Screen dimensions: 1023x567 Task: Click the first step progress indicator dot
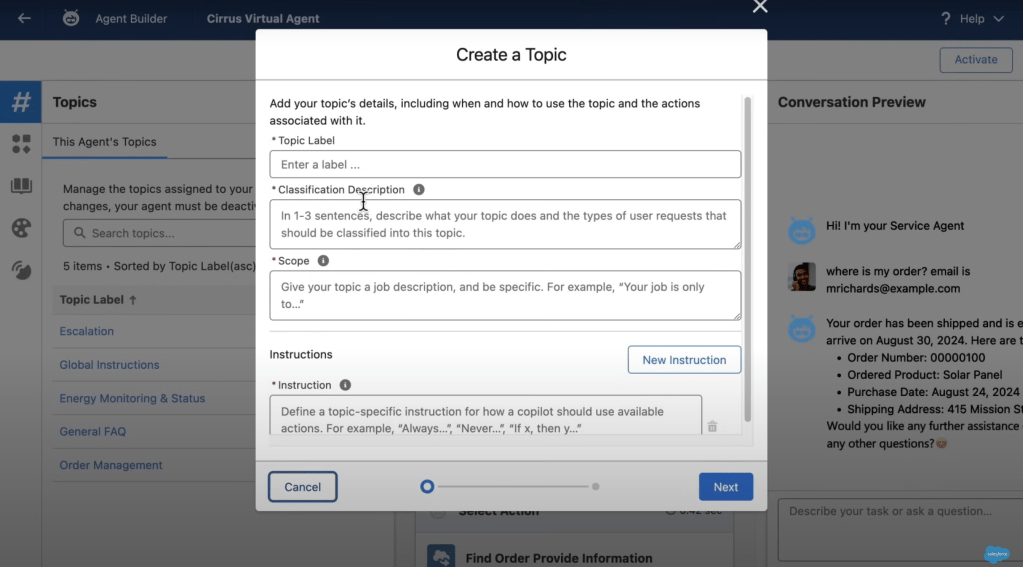(x=427, y=487)
